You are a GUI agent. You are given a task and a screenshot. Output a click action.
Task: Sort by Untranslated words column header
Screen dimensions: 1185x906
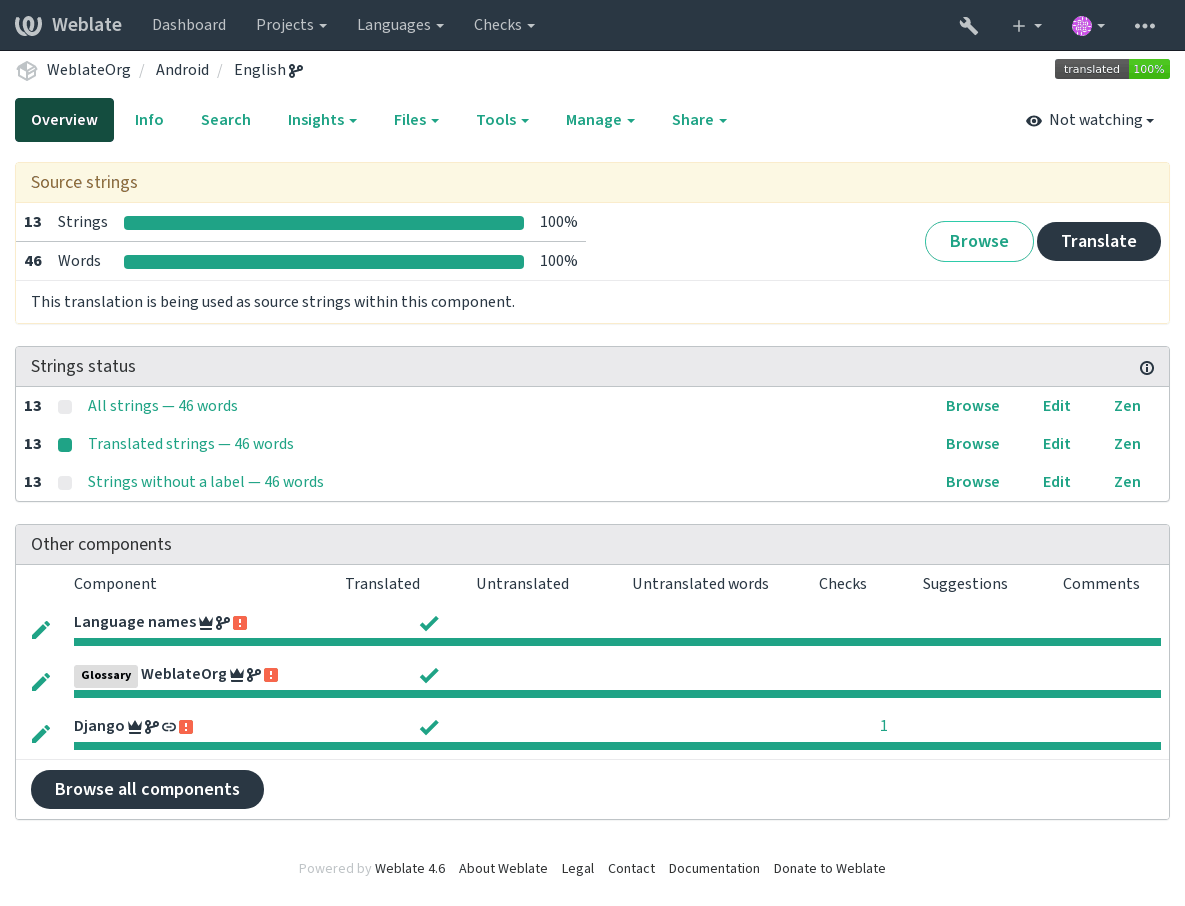click(700, 584)
